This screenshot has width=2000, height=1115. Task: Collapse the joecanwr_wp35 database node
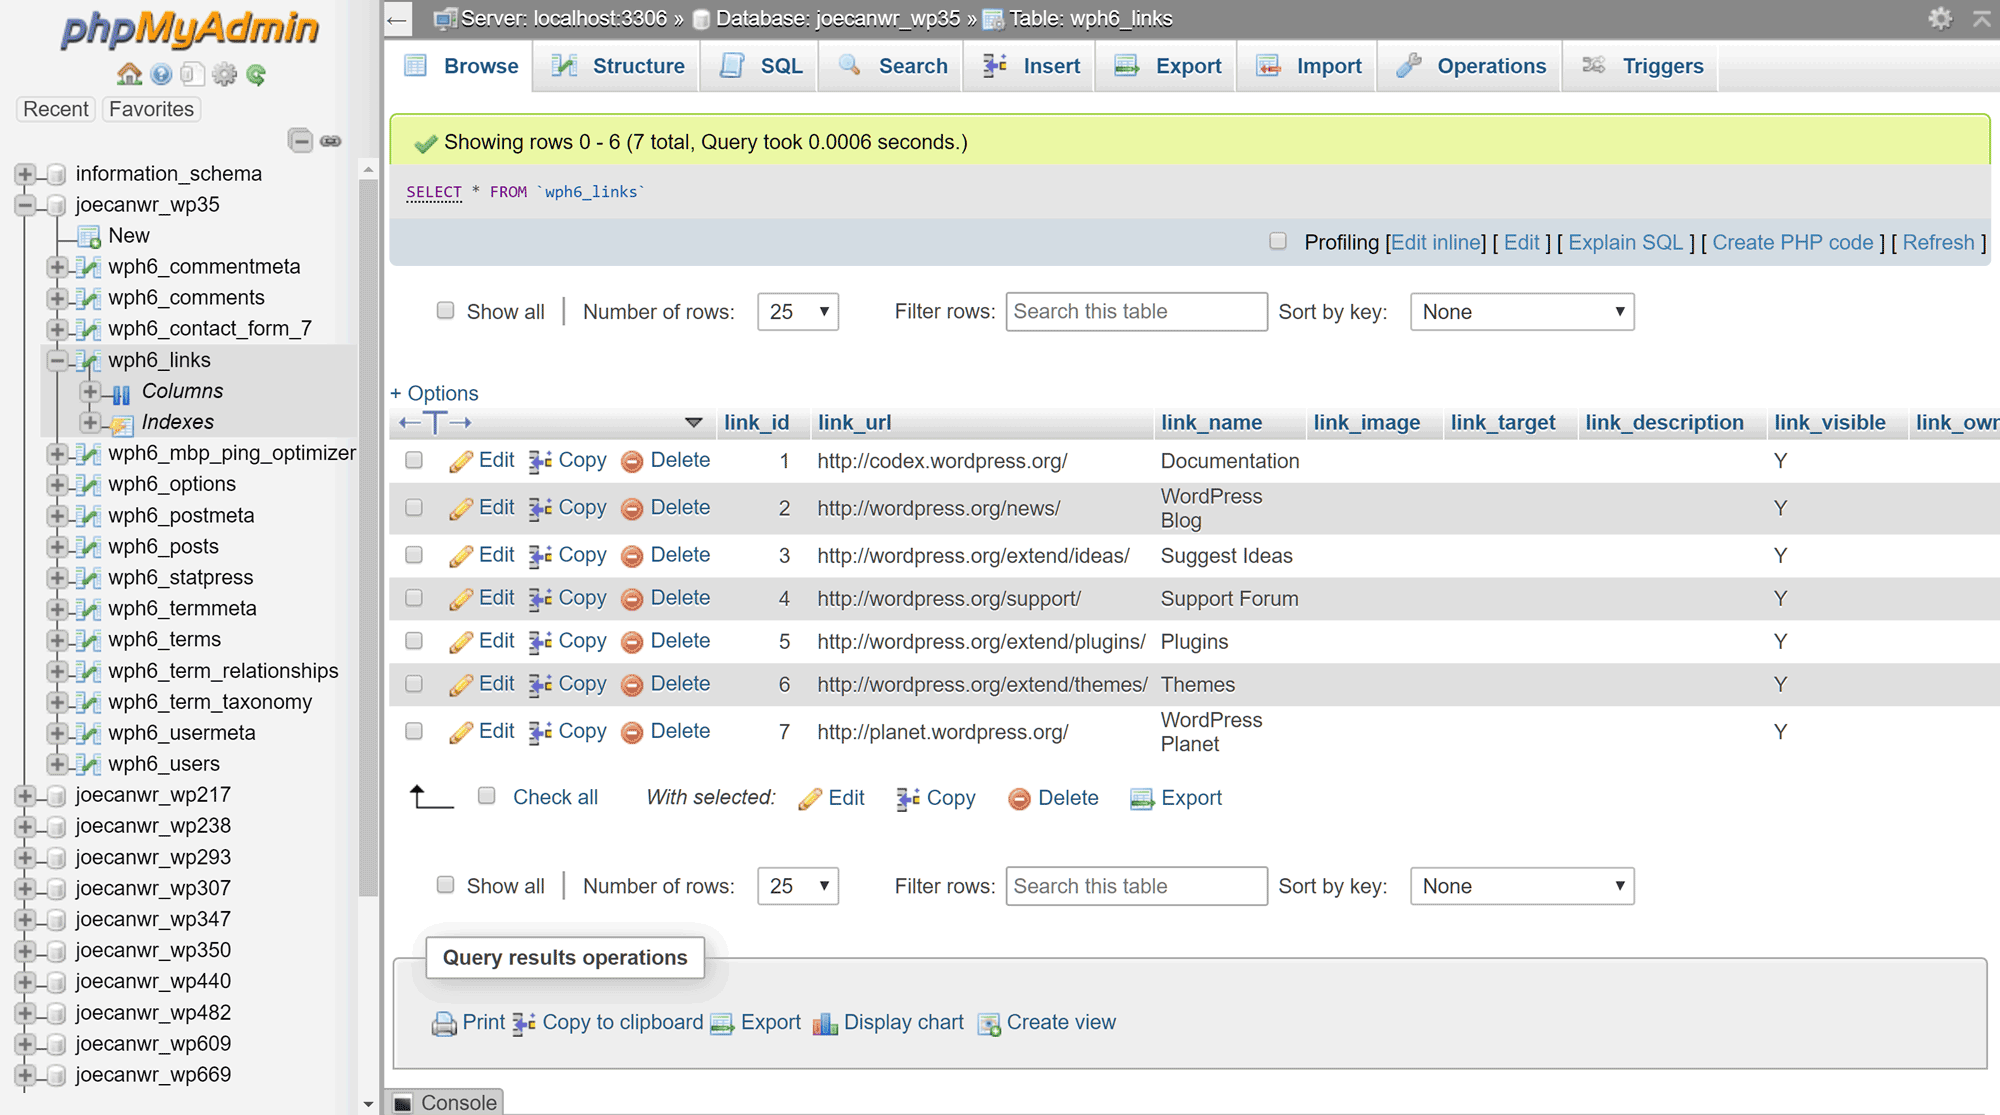pyautogui.click(x=25, y=205)
